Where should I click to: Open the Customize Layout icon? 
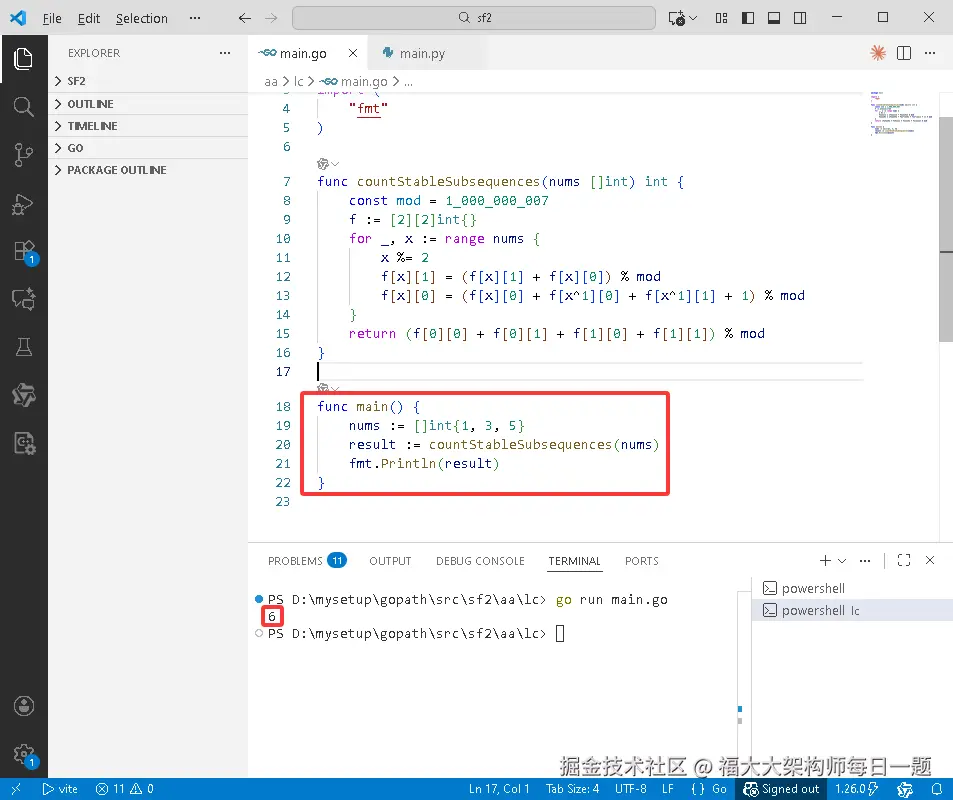pos(721,18)
